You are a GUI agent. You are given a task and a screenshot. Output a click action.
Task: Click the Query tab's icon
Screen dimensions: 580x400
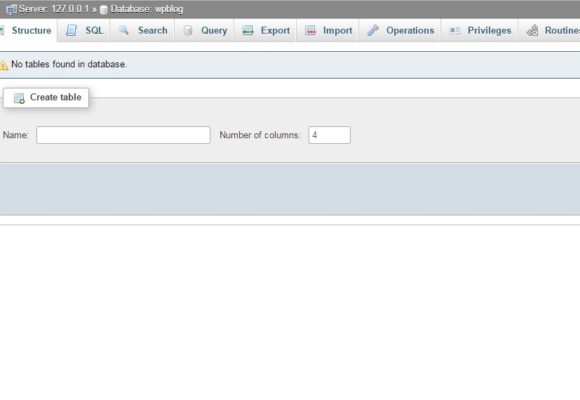tap(188, 30)
